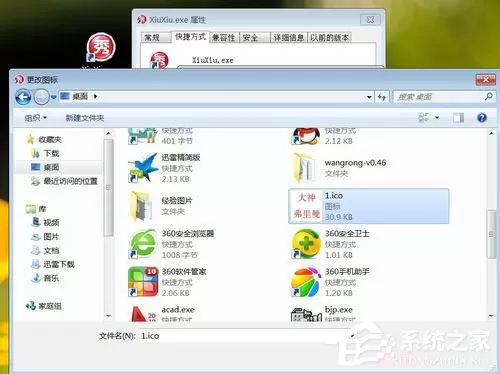Click the magnifier search icon
The height and width of the screenshot is (374, 500).
(489, 97)
